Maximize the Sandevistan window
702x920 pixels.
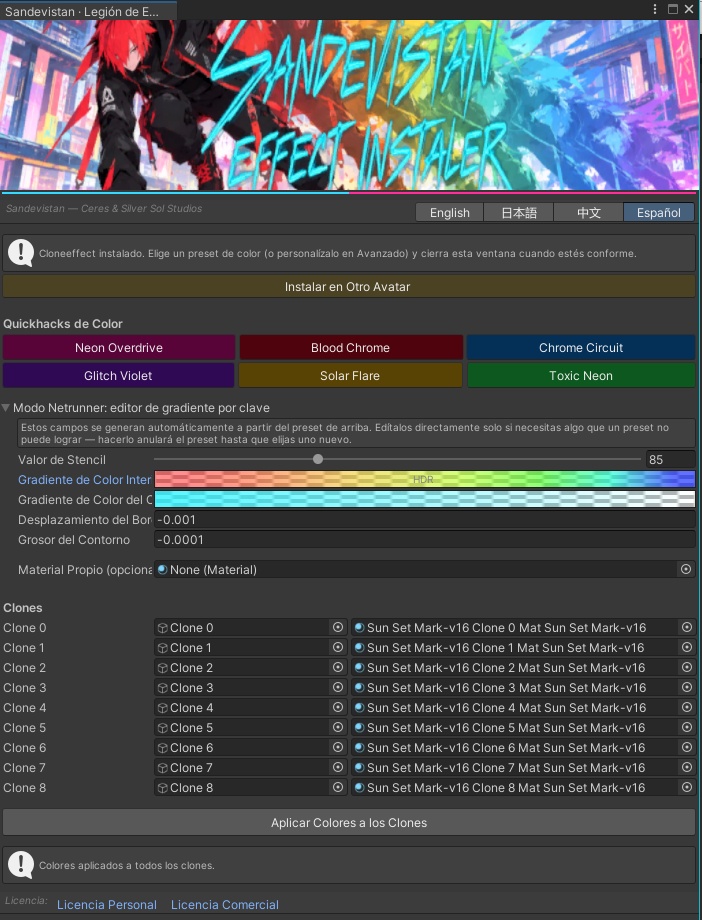pos(673,9)
